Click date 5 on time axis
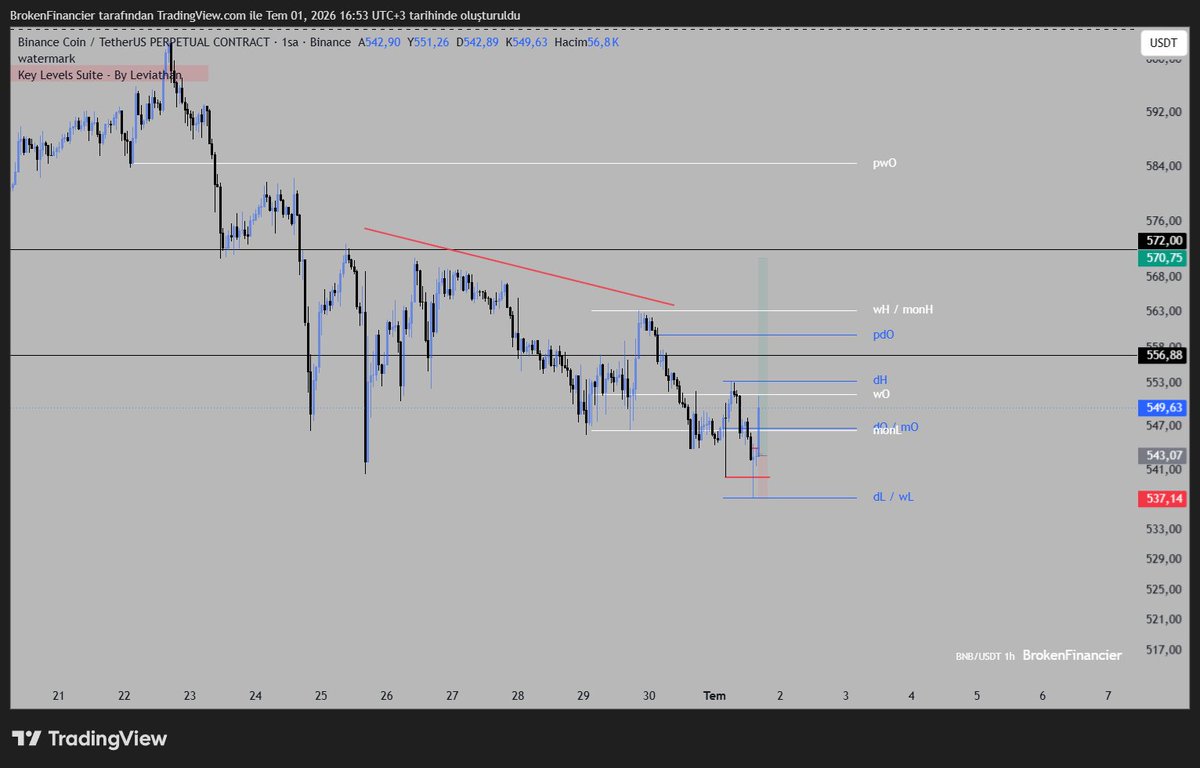 (977, 695)
